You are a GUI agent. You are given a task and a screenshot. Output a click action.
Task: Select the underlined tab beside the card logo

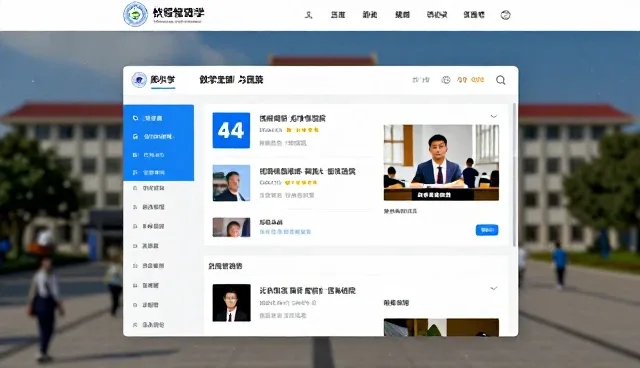162,80
